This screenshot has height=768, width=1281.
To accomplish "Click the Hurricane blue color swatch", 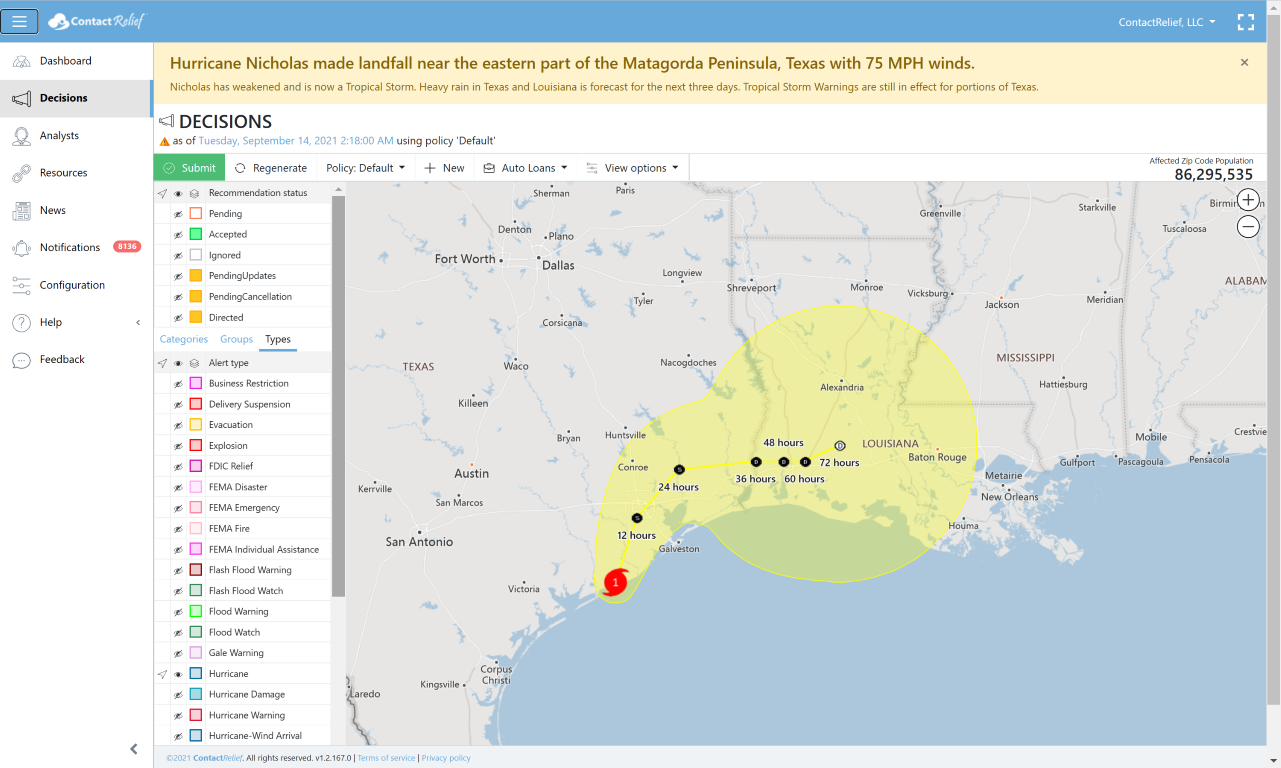I will [x=195, y=674].
